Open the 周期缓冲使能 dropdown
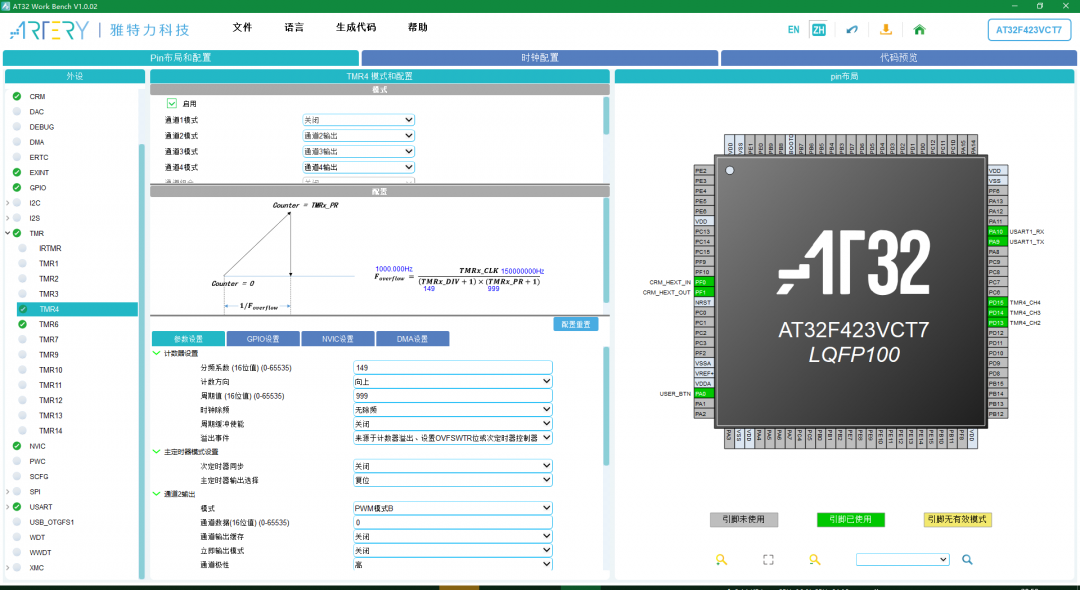The height and width of the screenshot is (590, 1080). [x=453, y=424]
